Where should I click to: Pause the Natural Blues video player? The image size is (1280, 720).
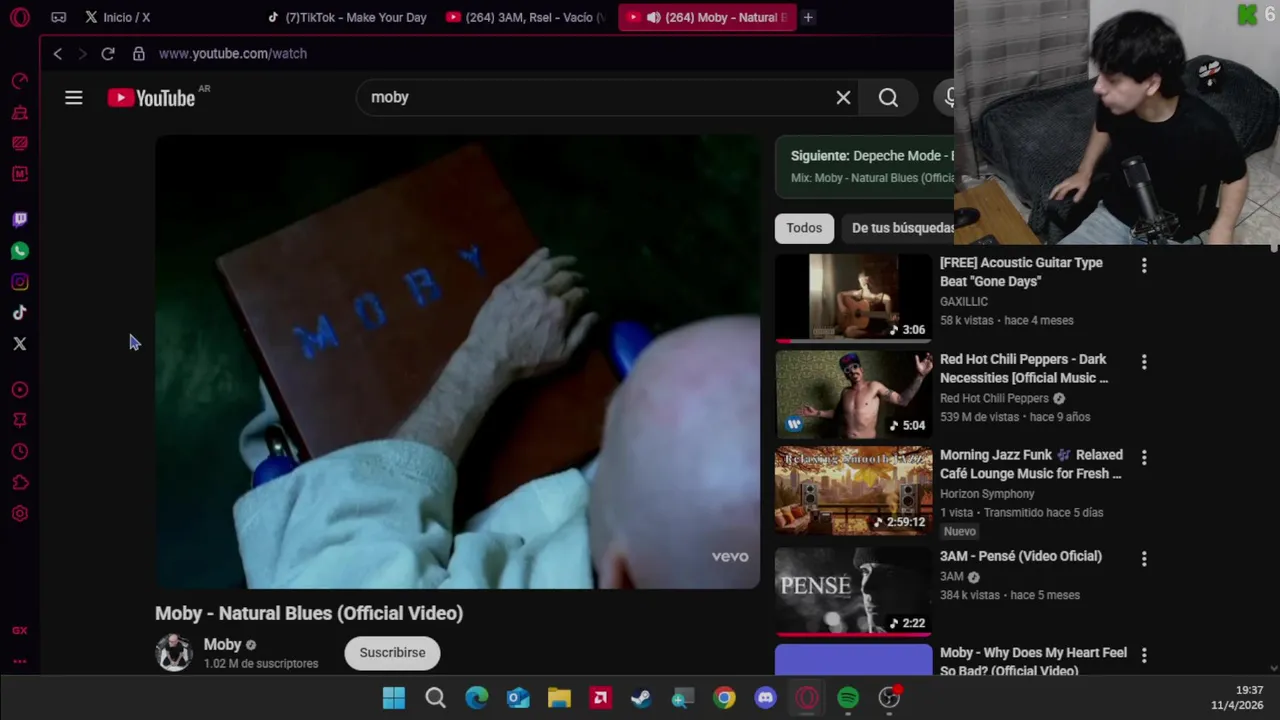tap(457, 362)
